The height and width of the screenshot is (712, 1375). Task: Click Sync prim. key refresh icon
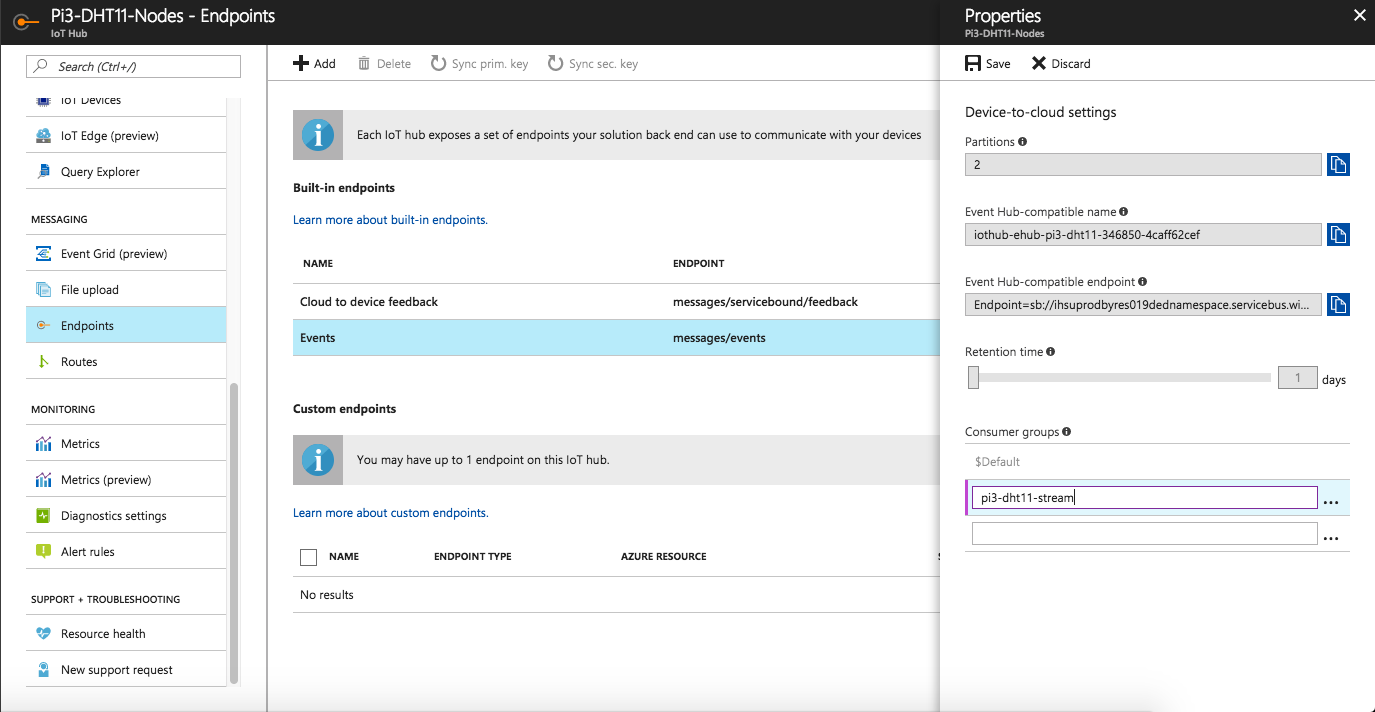[438, 63]
